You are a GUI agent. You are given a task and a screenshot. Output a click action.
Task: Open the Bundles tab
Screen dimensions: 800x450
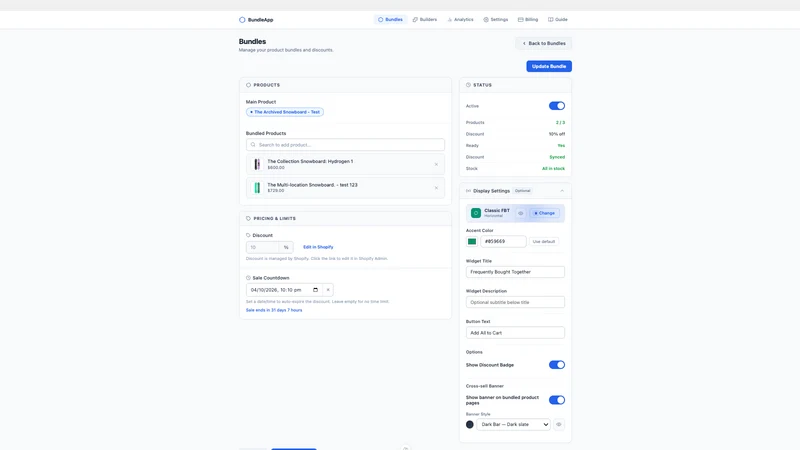390,19
